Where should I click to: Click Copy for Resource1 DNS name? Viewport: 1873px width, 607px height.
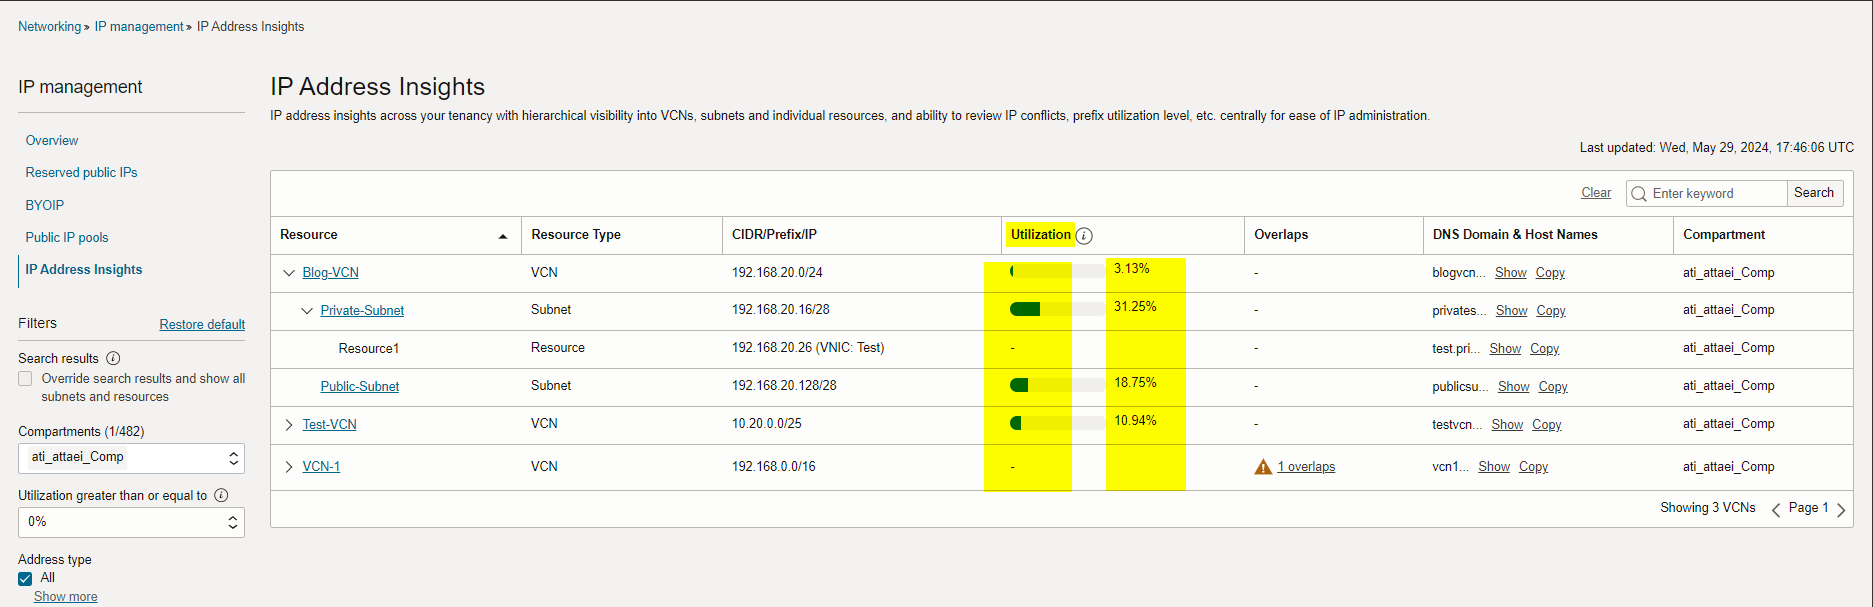[x=1544, y=349]
